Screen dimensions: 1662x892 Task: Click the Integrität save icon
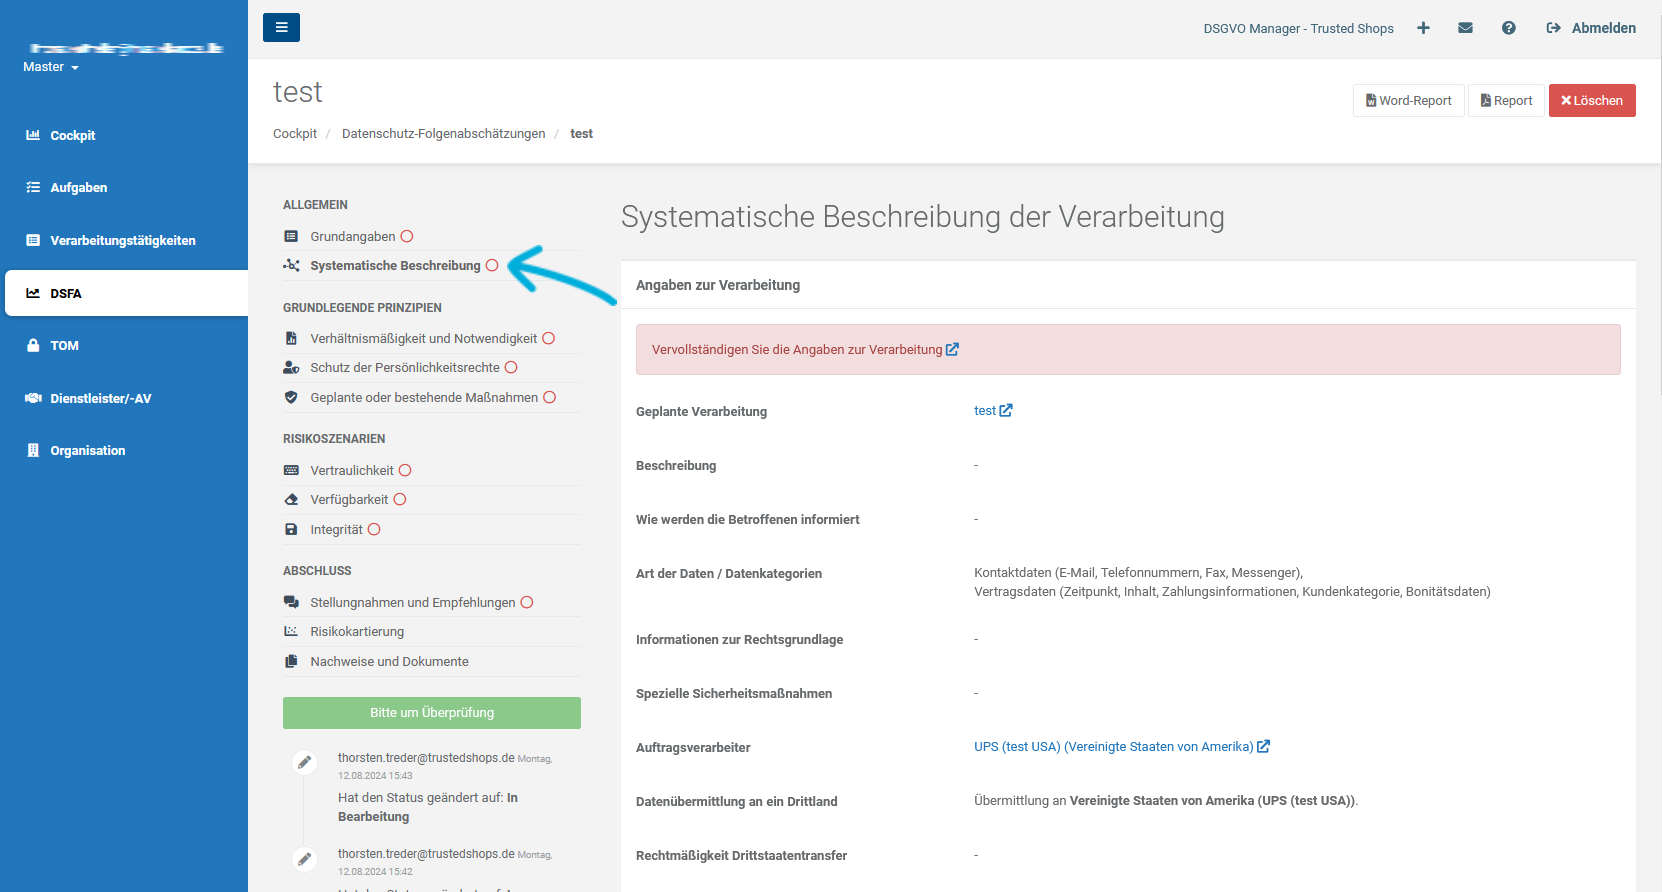tap(291, 529)
